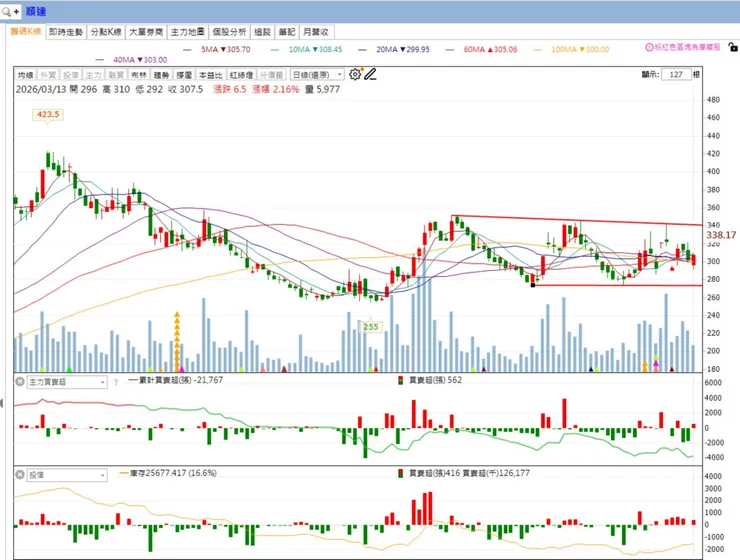Click the pink info circle icon
The width and height of the screenshot is (740, 560).
pos(649,47)
